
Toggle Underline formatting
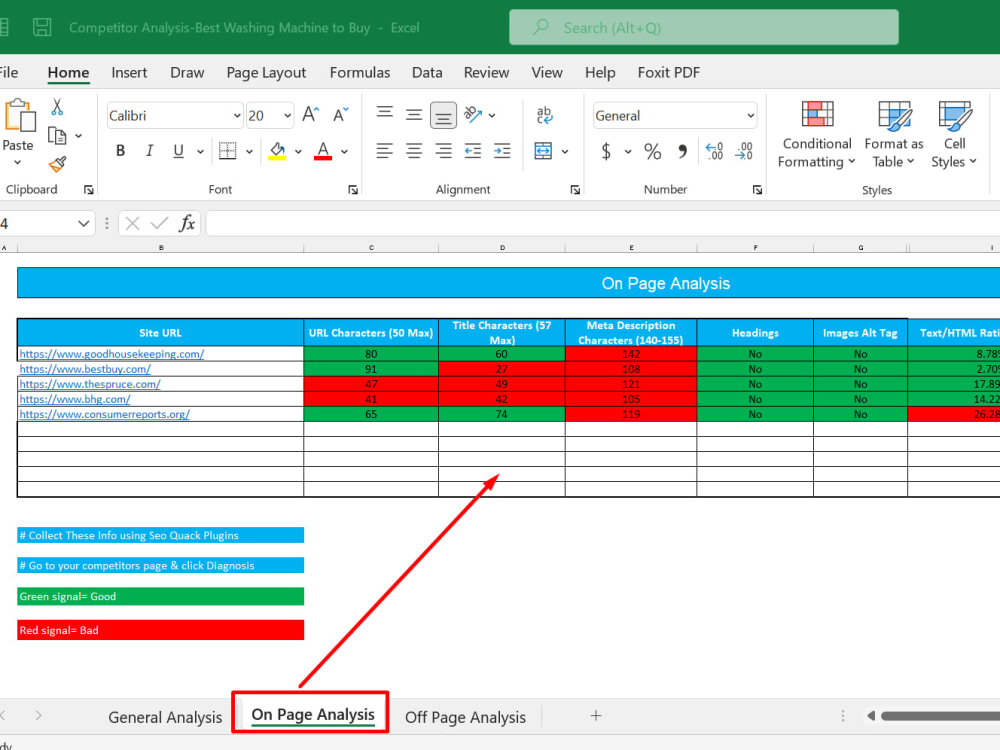pyautogui.click(x=179, y=151)
